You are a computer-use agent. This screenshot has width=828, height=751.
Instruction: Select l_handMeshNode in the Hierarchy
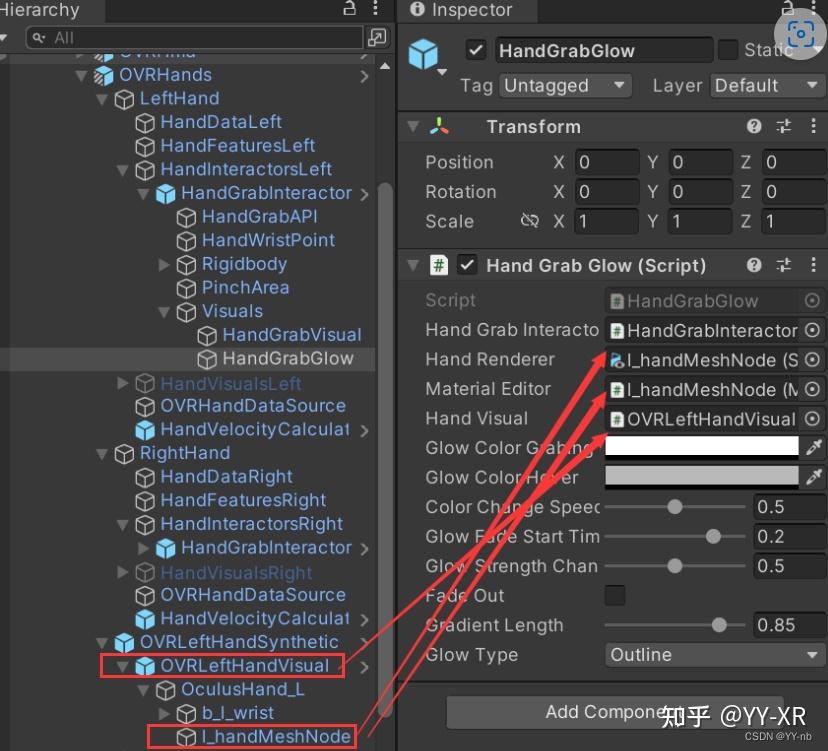click(276, 736)
